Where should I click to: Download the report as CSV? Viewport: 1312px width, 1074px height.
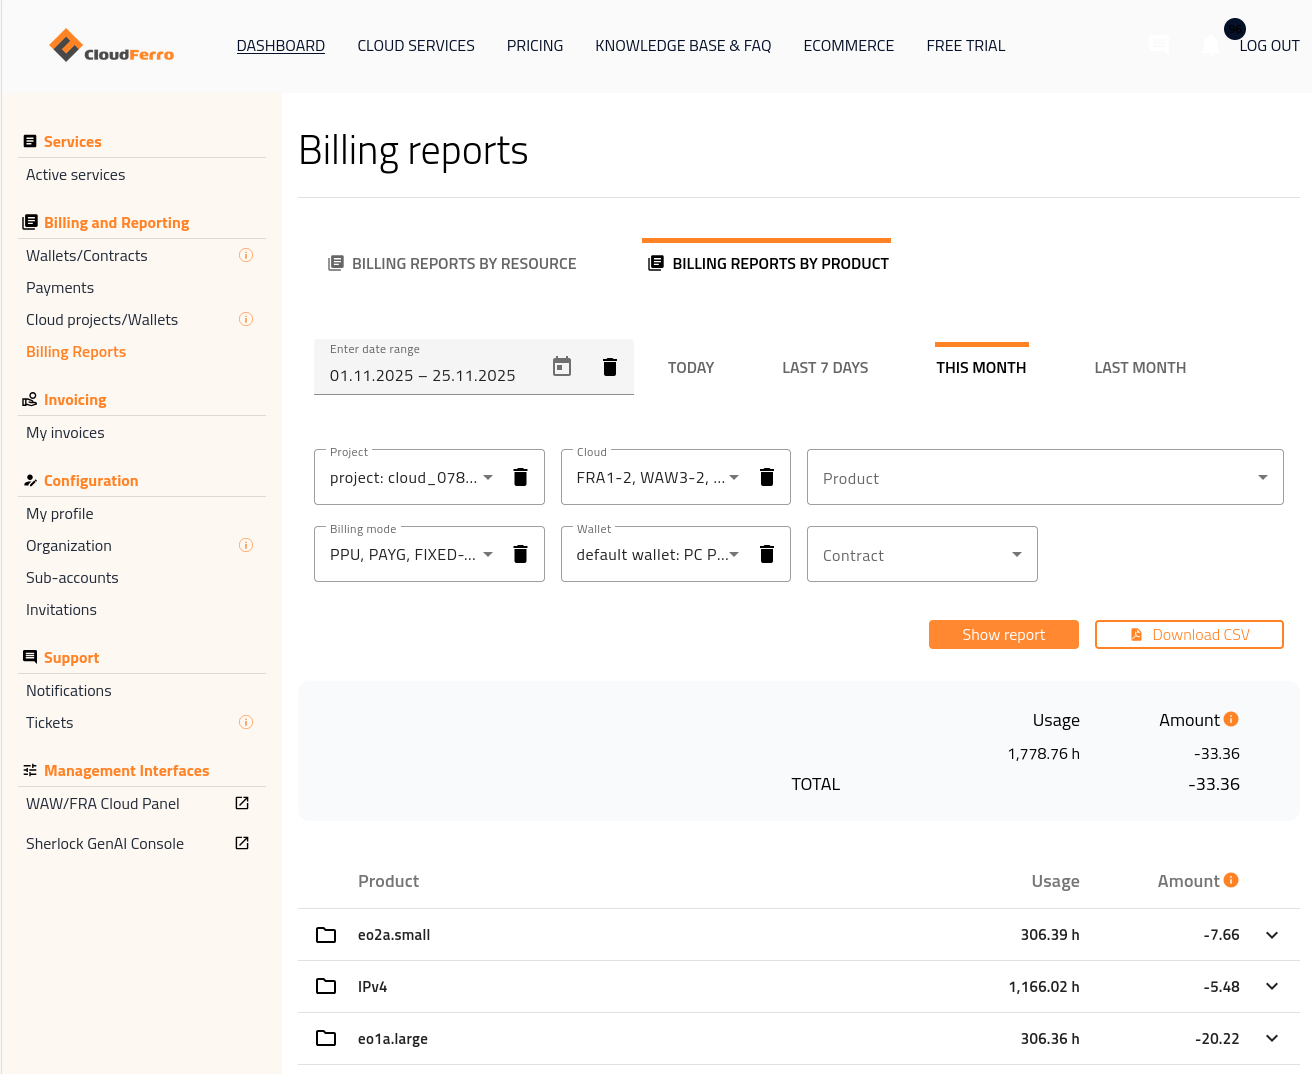pyautogui.click(x=1189, y=635)
